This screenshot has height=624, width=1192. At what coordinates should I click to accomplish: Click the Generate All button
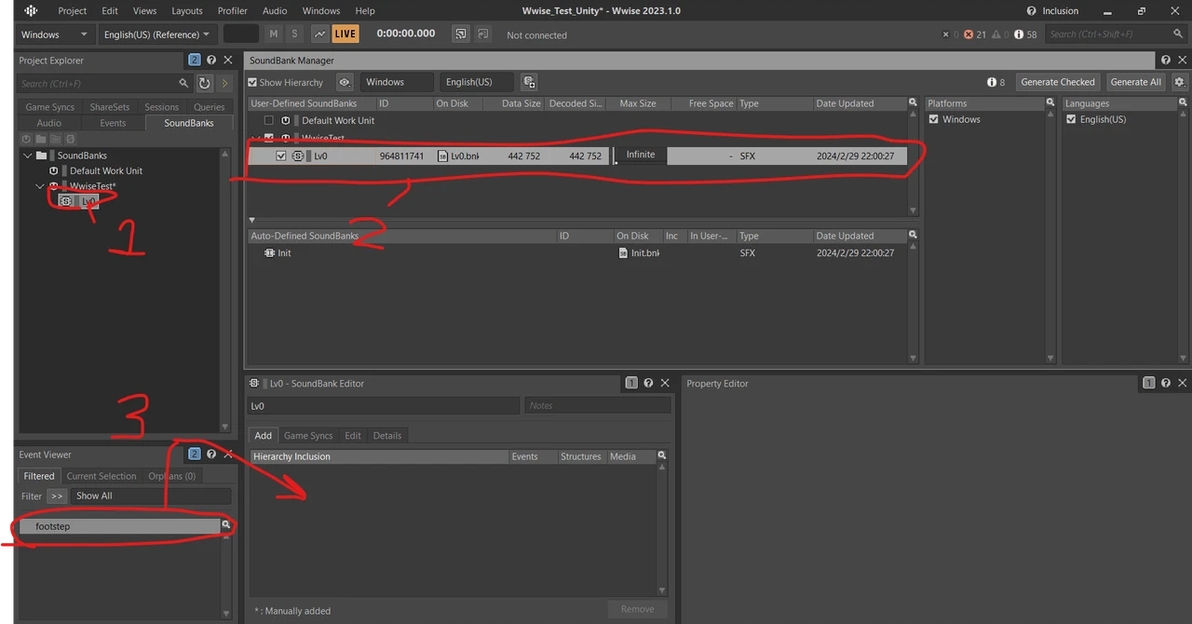(x=1136, y=82)
